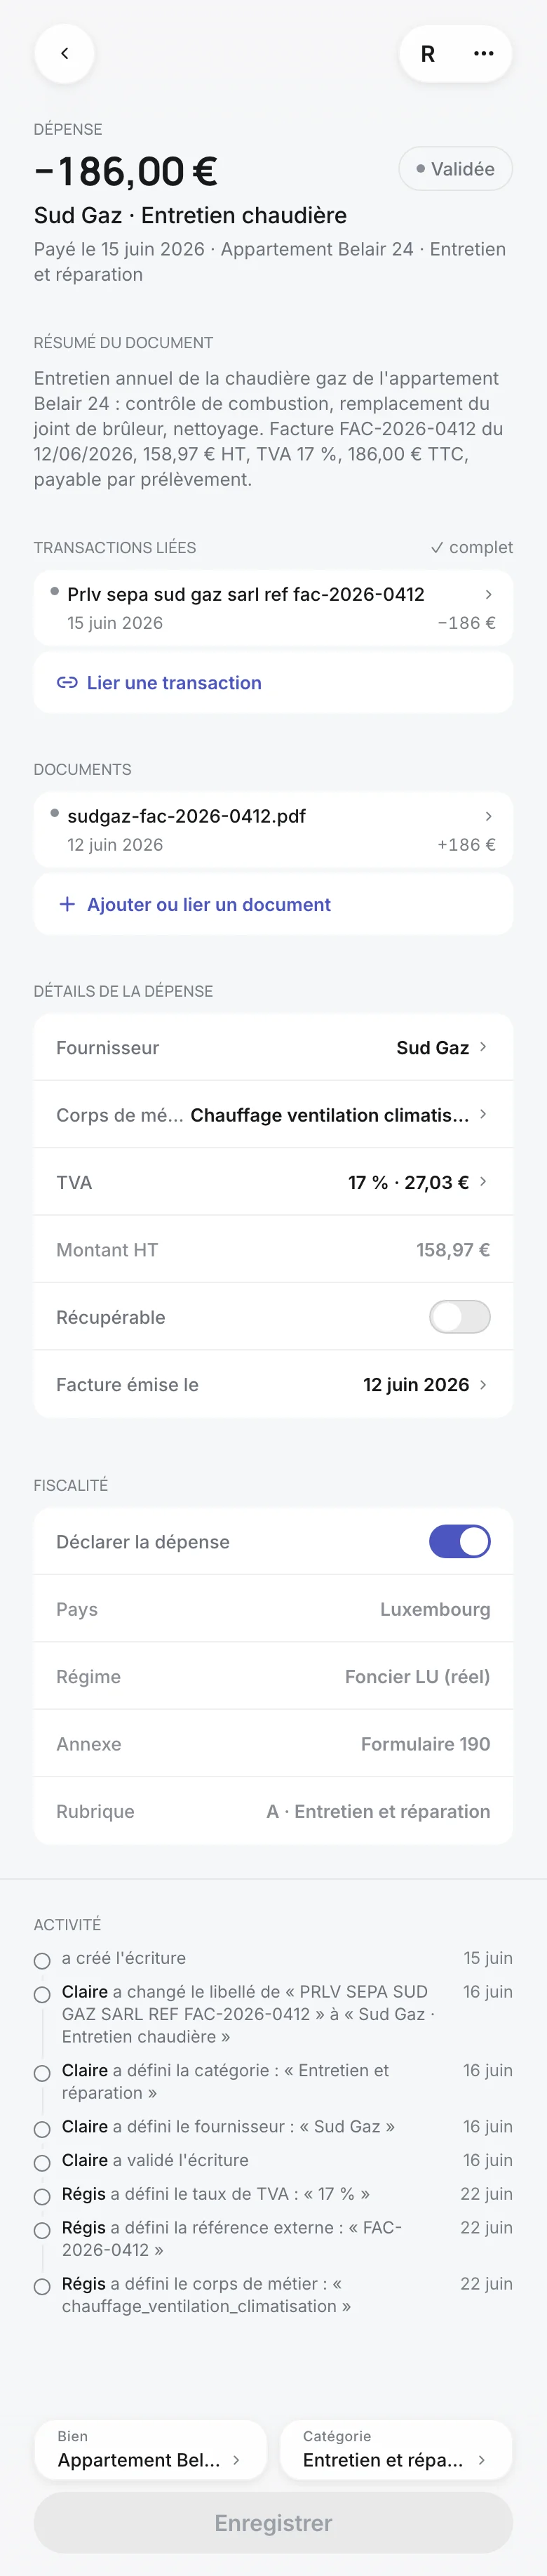
Task: Turn off Déclarer la dépense toggle
Action: click(x=459, y=1541)
